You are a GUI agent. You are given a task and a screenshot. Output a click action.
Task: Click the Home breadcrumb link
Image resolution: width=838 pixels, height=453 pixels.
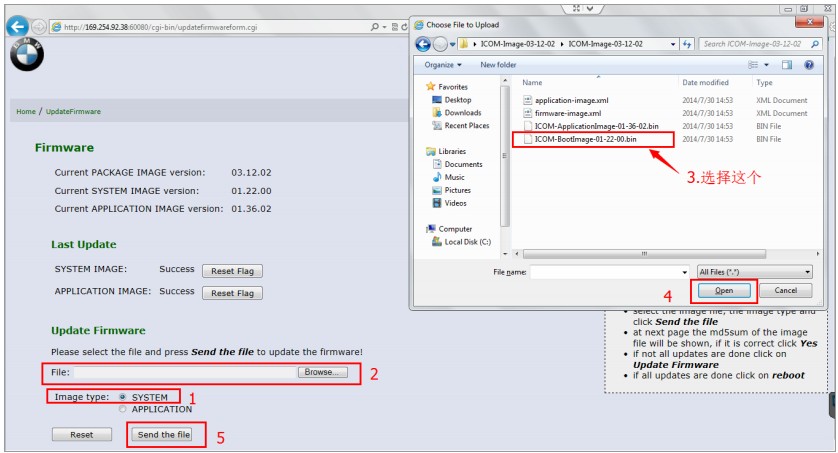tap(26, 111)
